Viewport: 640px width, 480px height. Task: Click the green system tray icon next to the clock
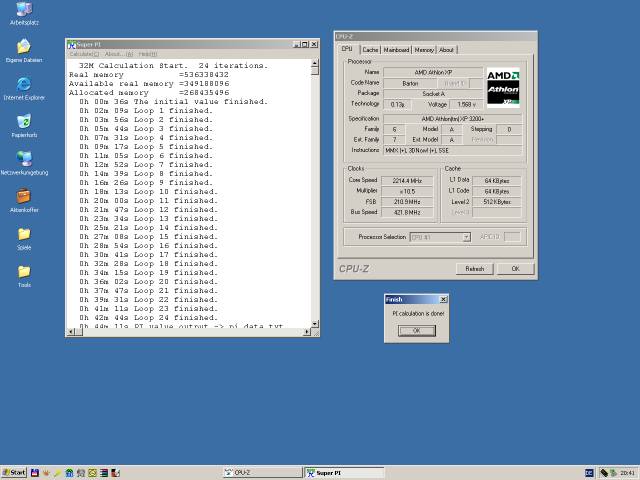613,473
